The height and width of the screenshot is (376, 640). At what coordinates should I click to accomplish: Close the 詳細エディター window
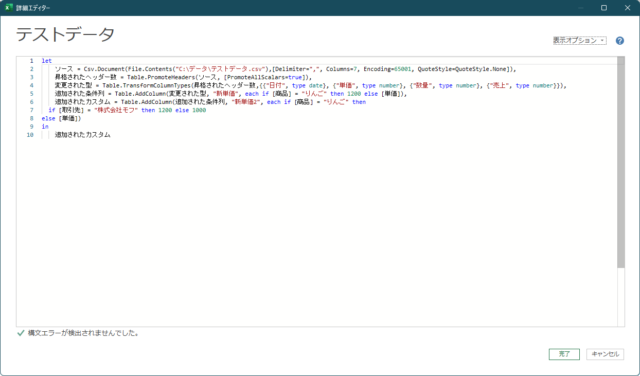pos(627,8)
